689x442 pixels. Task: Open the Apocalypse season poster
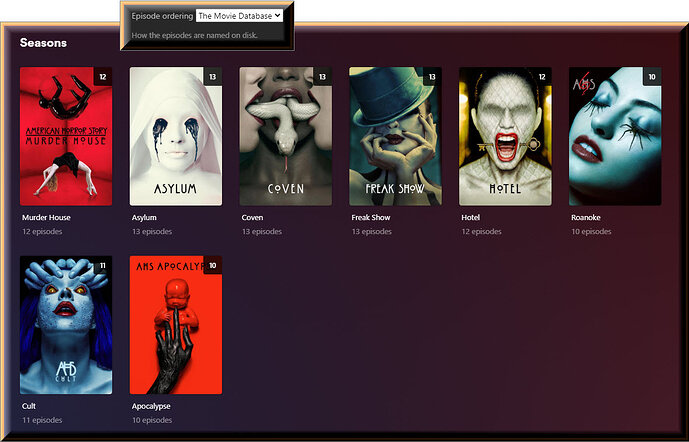coord(176,325)
